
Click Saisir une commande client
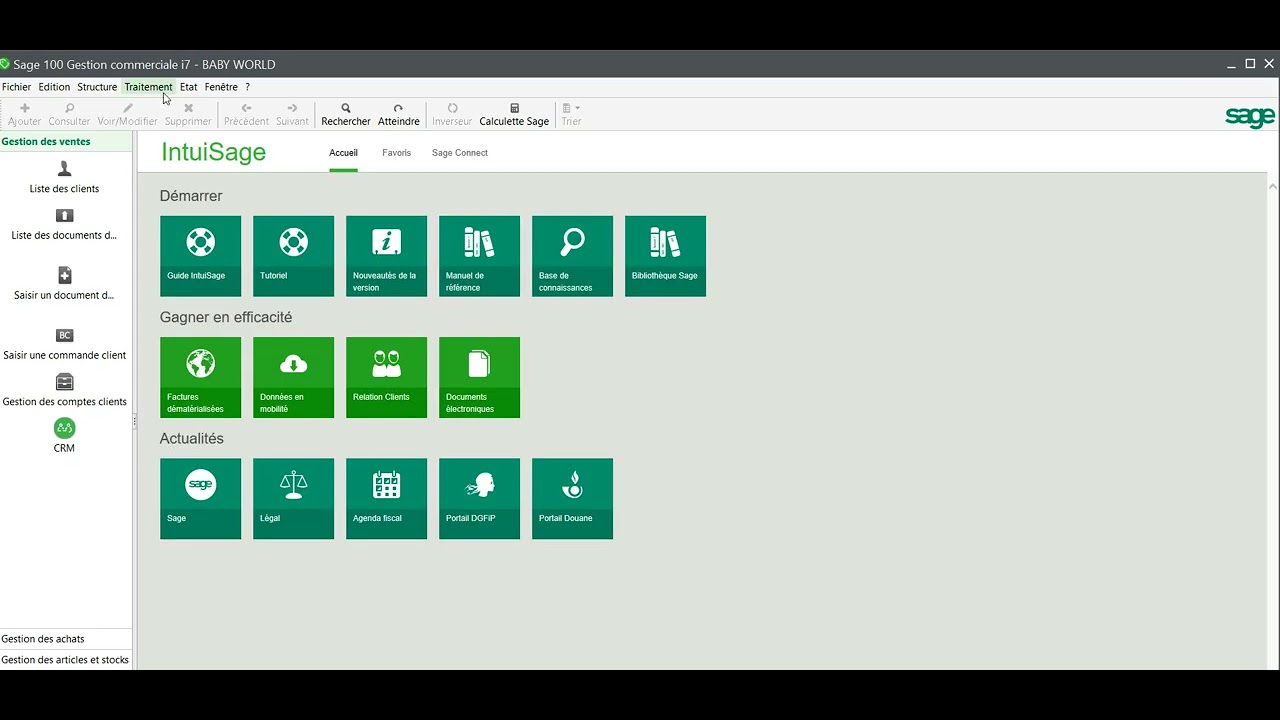[x=64, y=344]
